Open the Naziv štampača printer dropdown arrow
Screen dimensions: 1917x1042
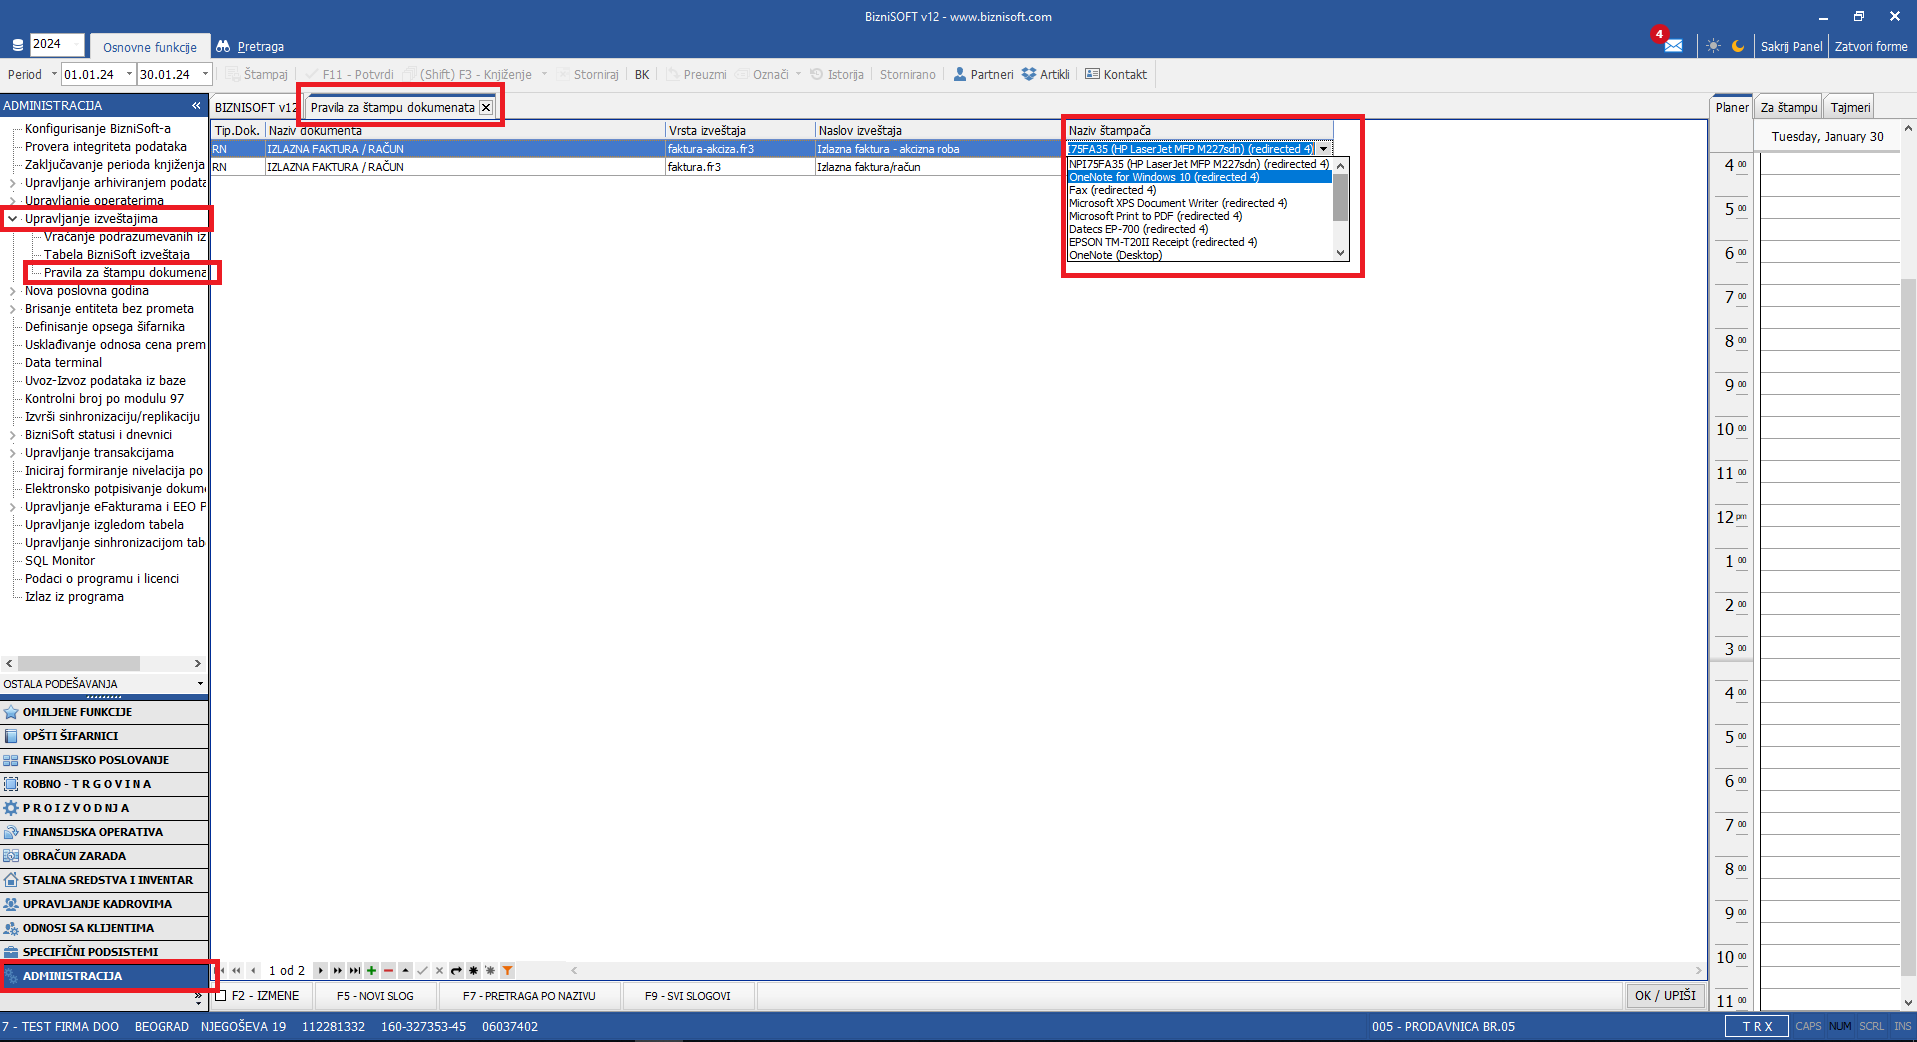(1323, 149)
